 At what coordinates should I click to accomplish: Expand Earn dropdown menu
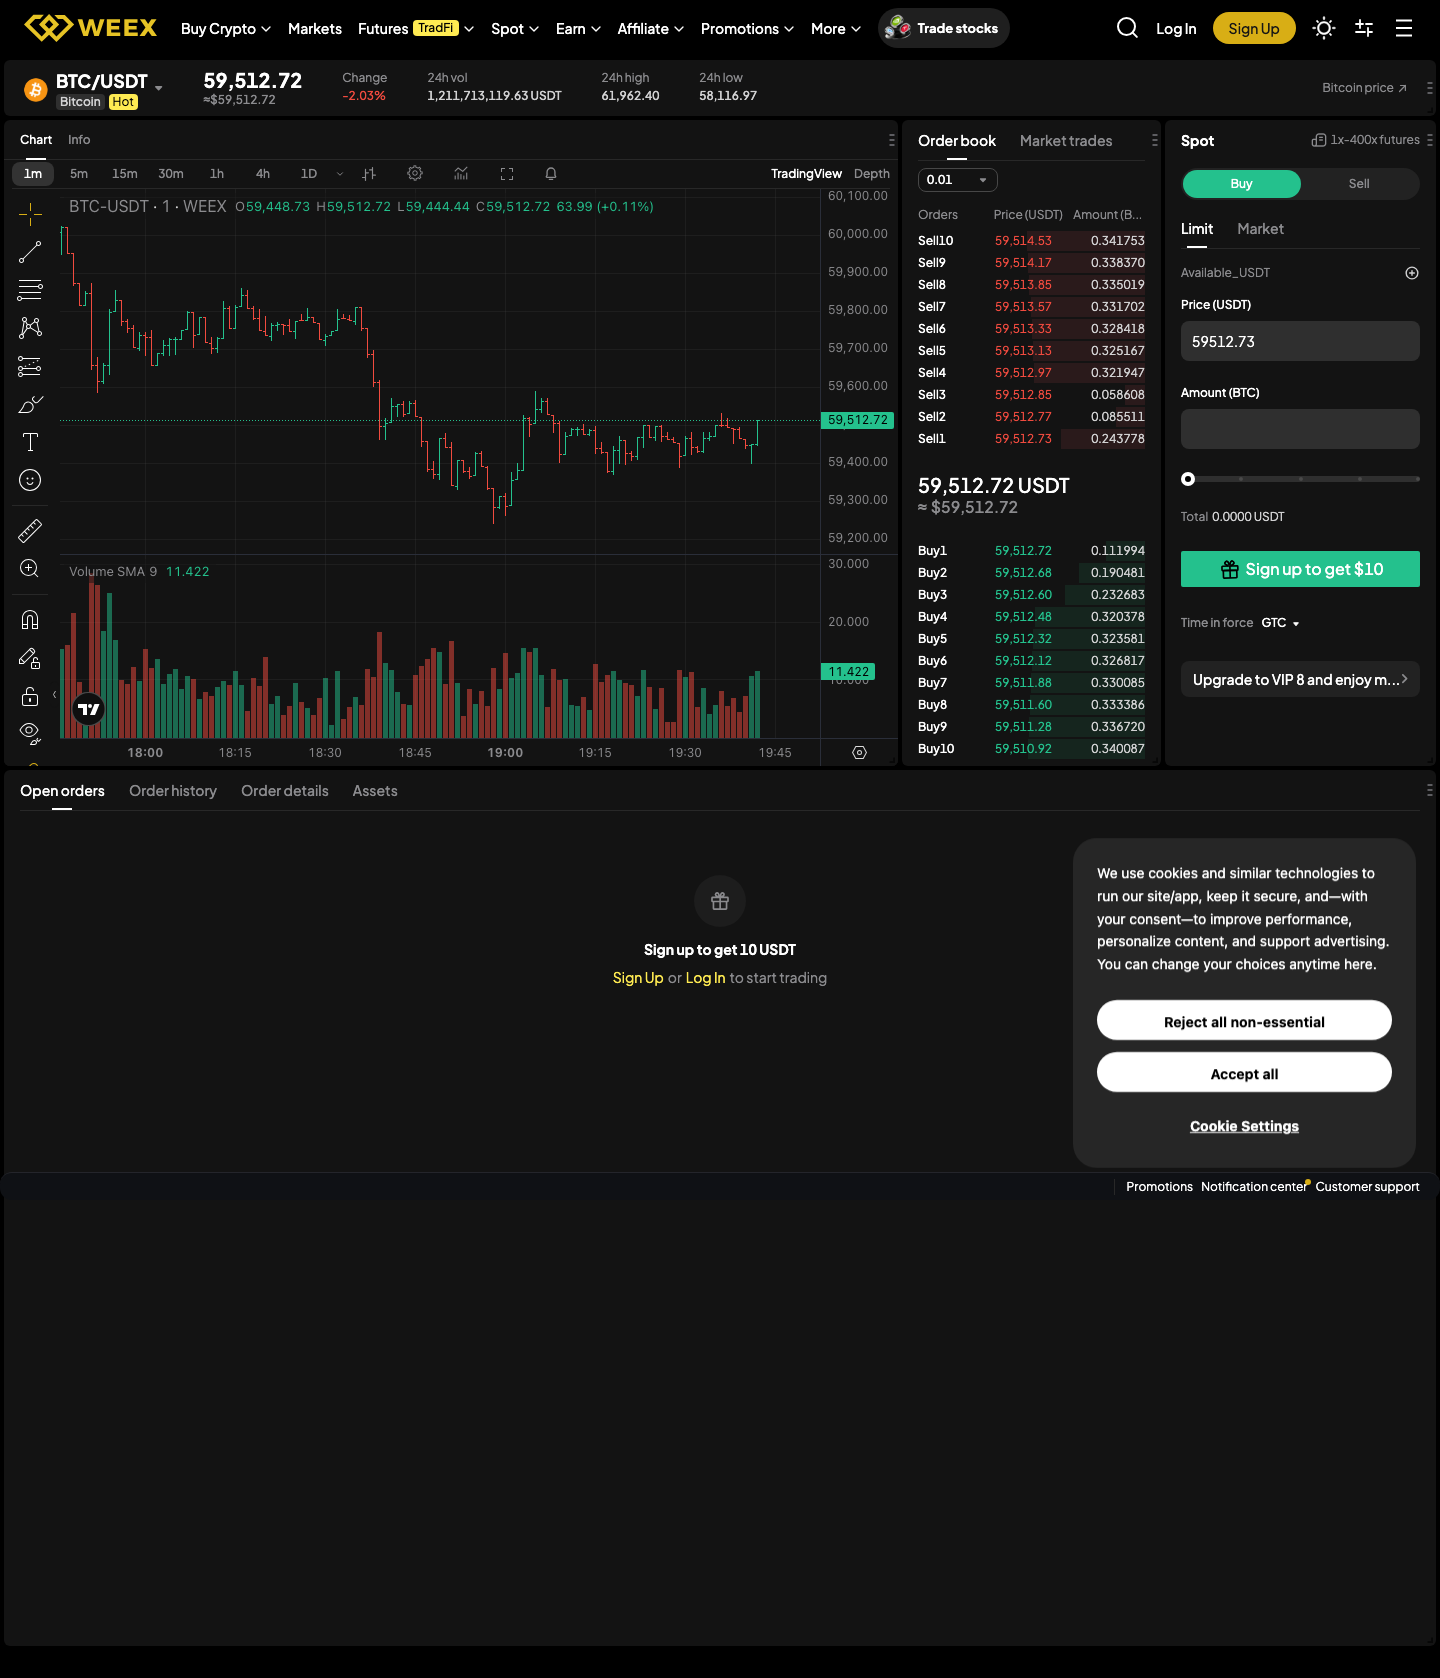click(578, 29)
